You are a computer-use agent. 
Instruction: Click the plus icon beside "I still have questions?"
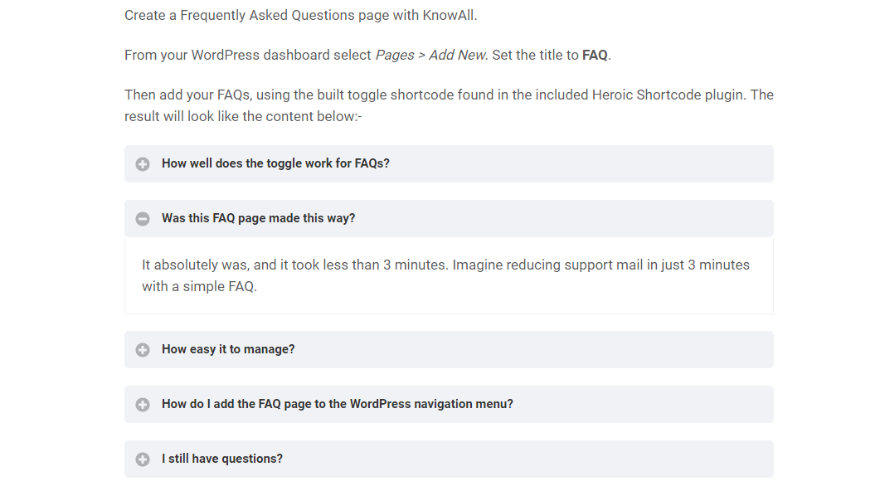click(x=143, y=459)
